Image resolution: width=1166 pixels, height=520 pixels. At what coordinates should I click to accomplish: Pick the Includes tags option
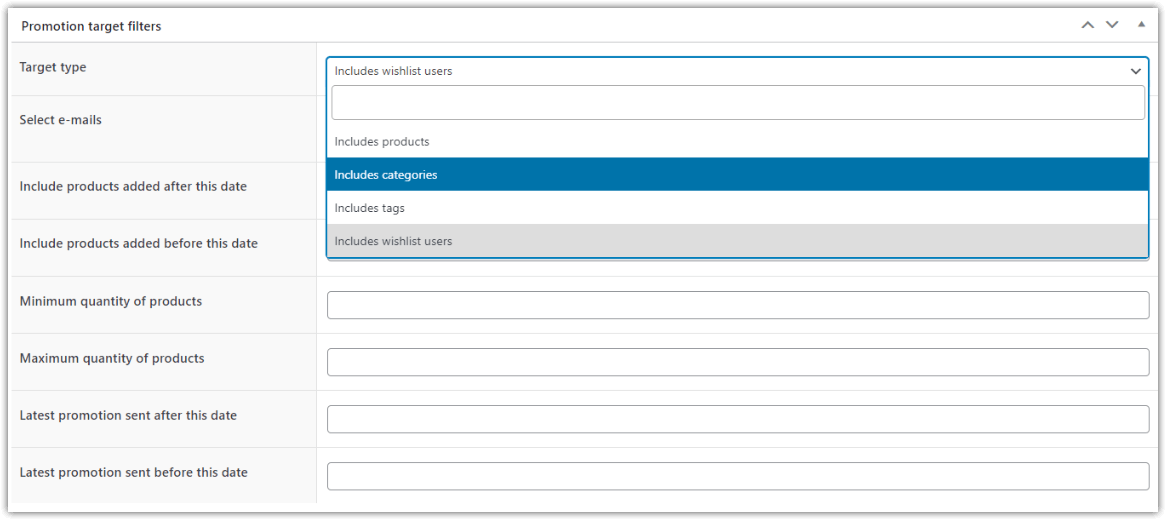click(x=370, y=208)
